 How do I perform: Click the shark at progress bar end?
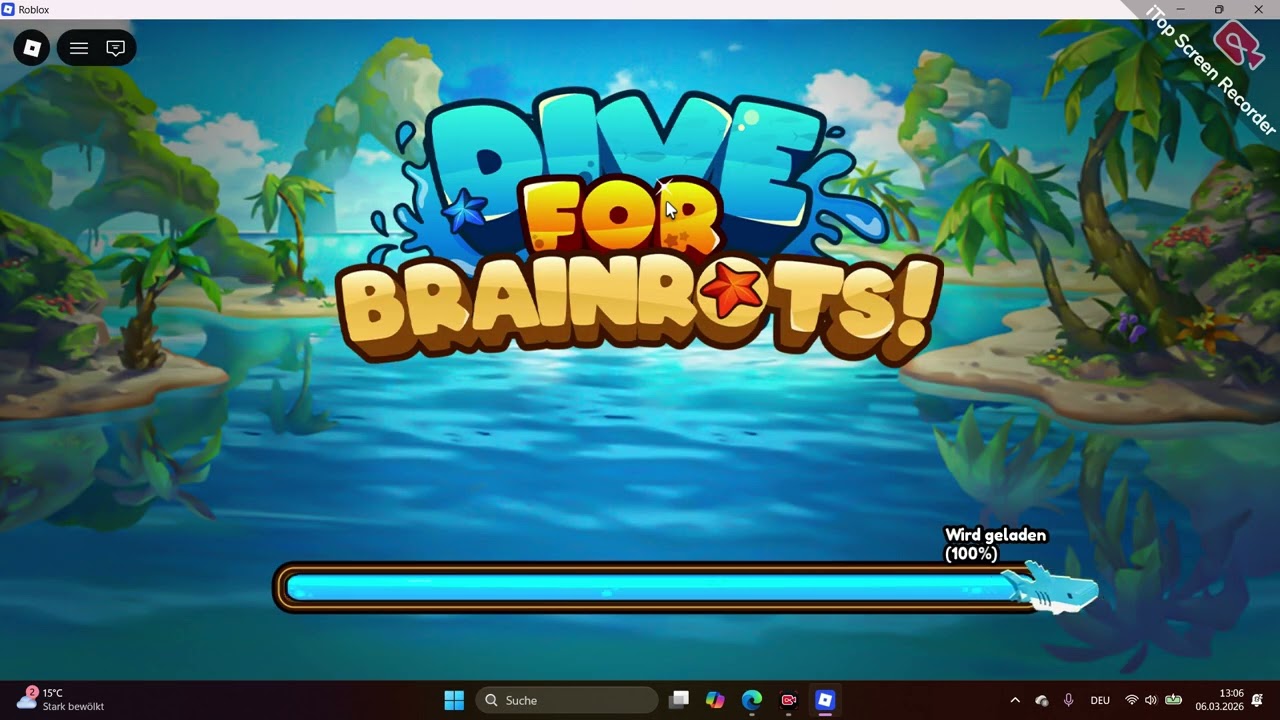coord(1052,587)
